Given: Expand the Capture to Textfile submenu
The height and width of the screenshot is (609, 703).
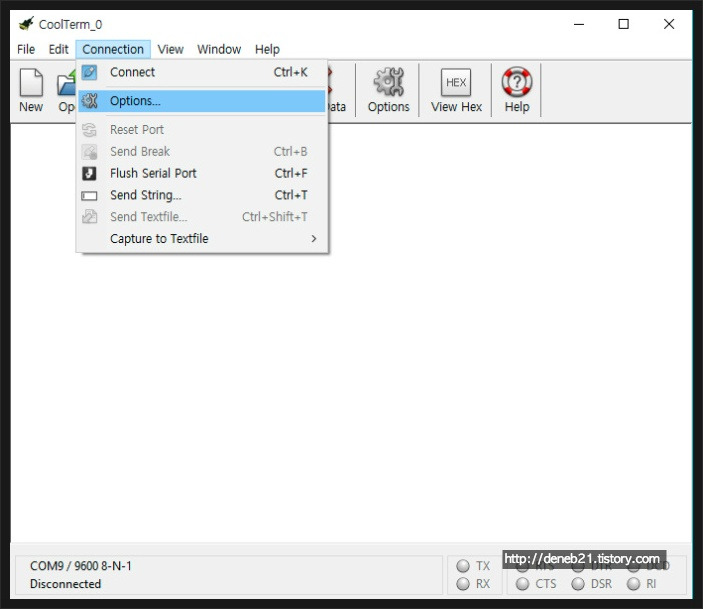Looking at the screenshot, I should 202,239.
